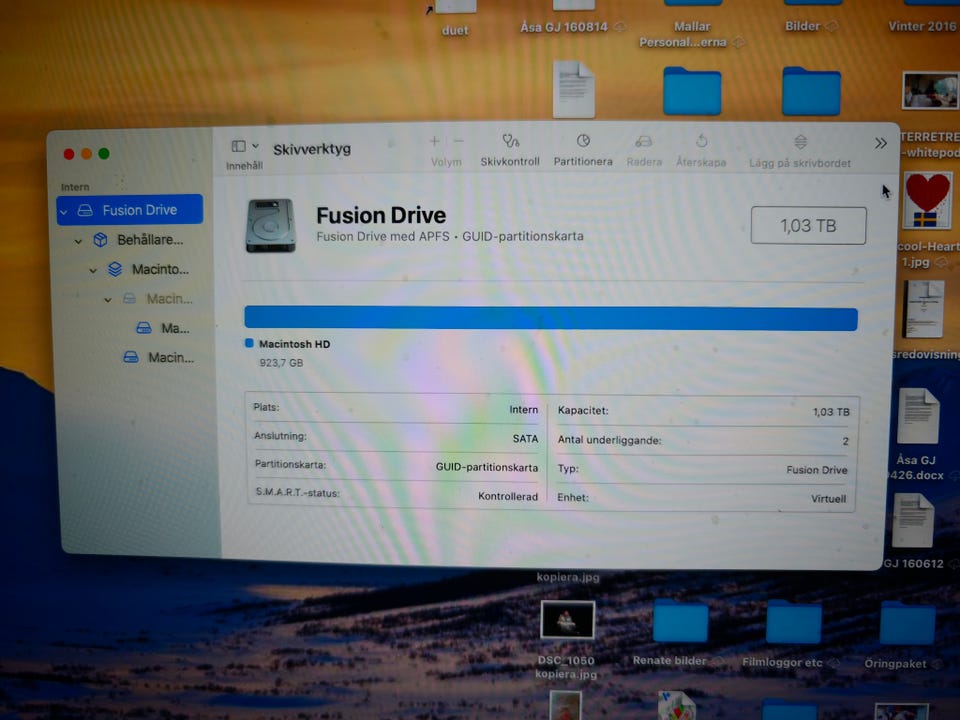Click the 1,03 TB capacity box
The image size is (960, 720).
tap(808, 226)
